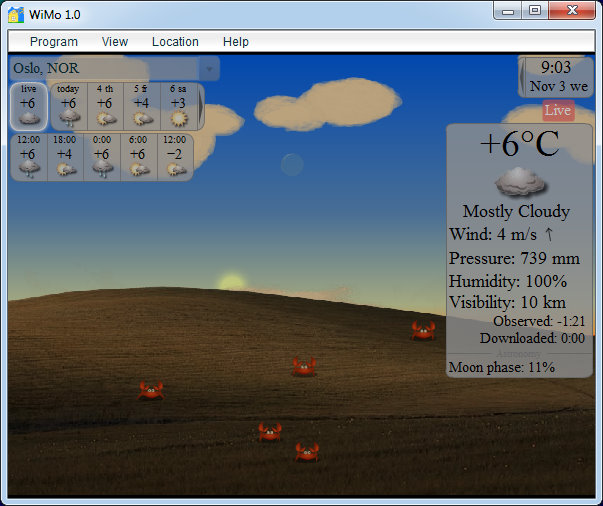Viewport: 603px width, 506px height.
Task: Click the bottommost crab
Action: coord(307,452)
